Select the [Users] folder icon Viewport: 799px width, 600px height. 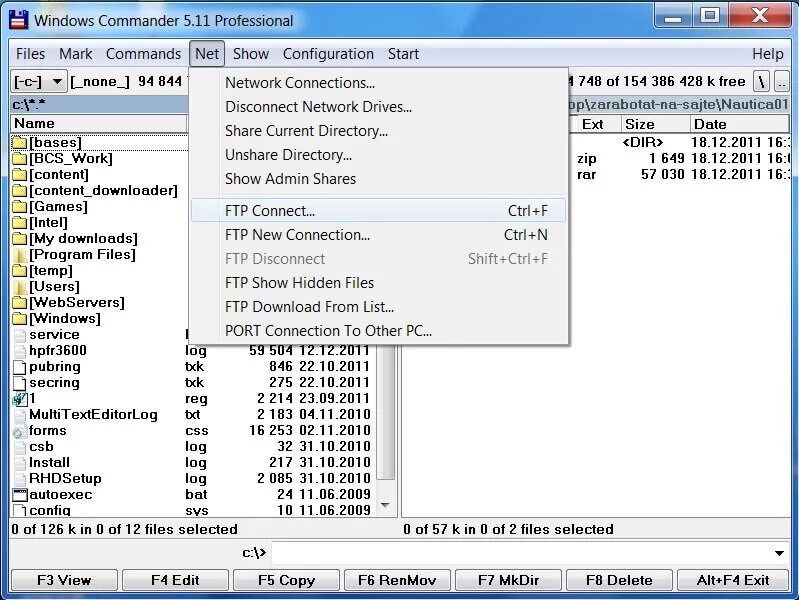tap(20, 286)
